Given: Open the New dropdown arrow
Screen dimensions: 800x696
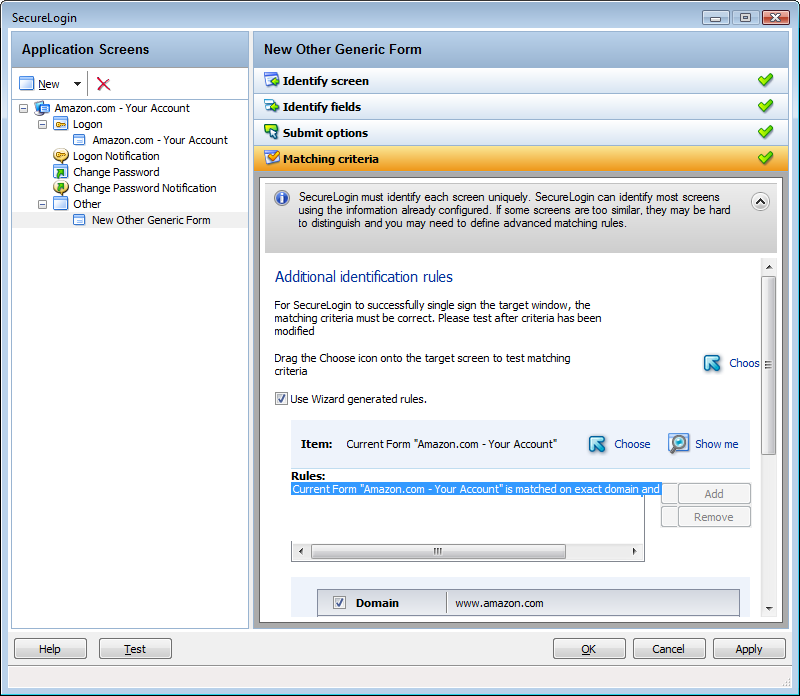Looking at the screenshot, I should (77, 84).
